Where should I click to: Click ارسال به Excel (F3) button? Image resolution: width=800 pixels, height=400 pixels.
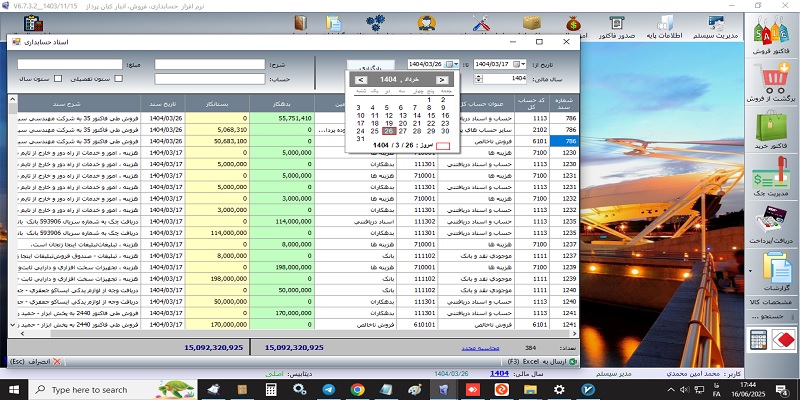542,361
